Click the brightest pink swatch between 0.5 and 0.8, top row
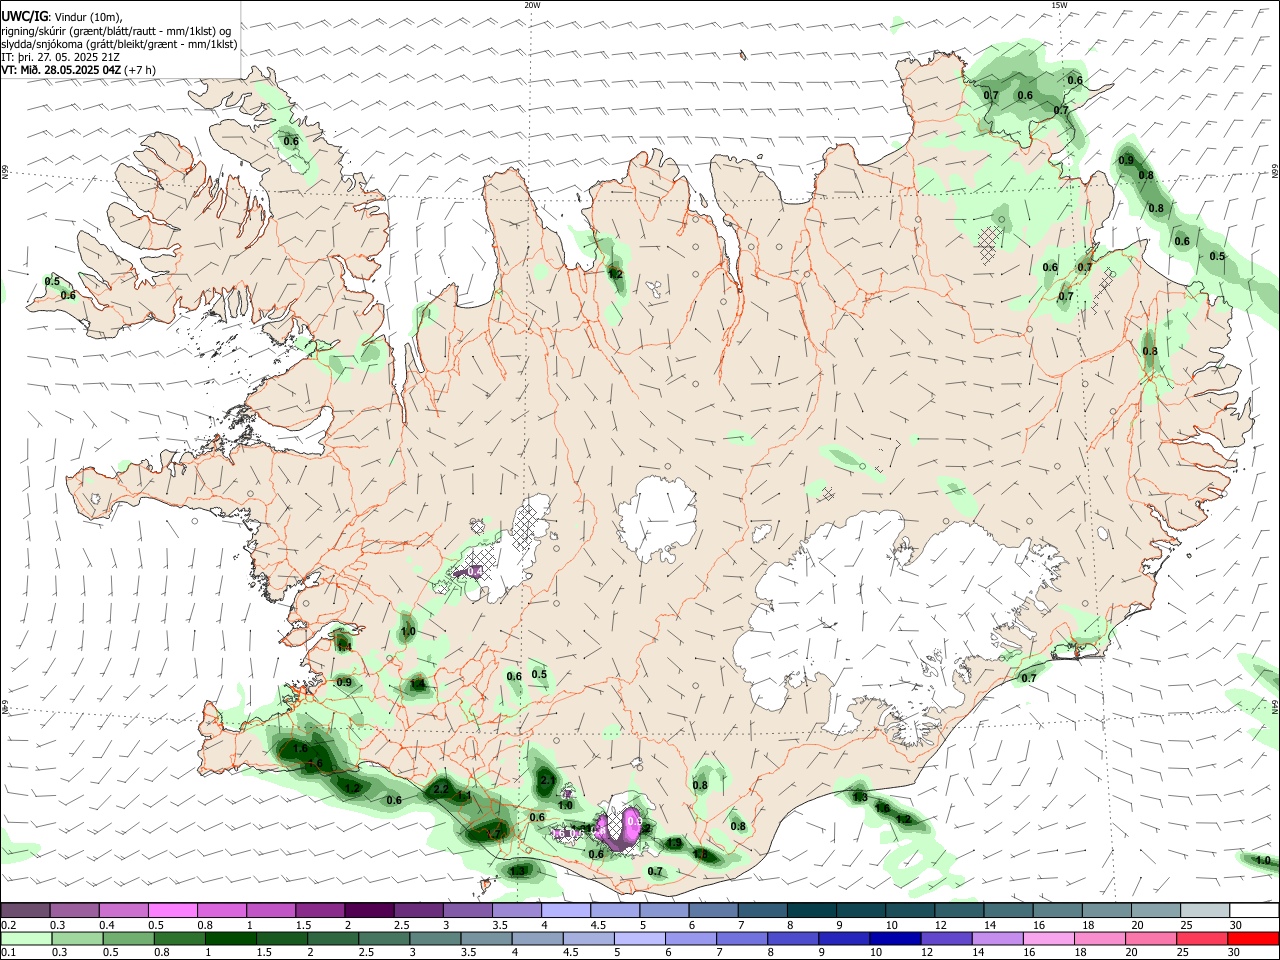The height and width of the screenshot is (960, 1280). point(173,911)
